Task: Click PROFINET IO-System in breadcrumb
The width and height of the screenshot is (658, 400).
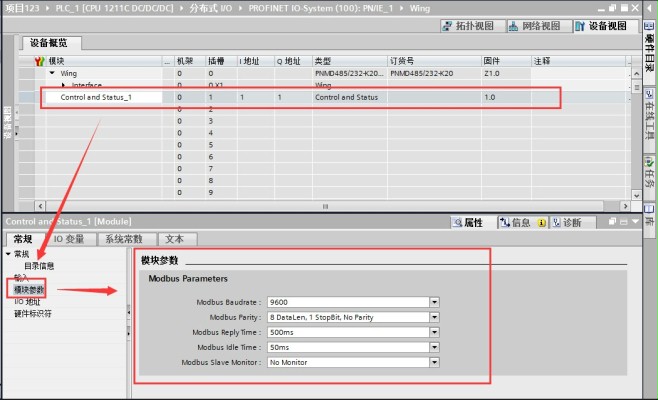Action: click(x=321, y=8)
